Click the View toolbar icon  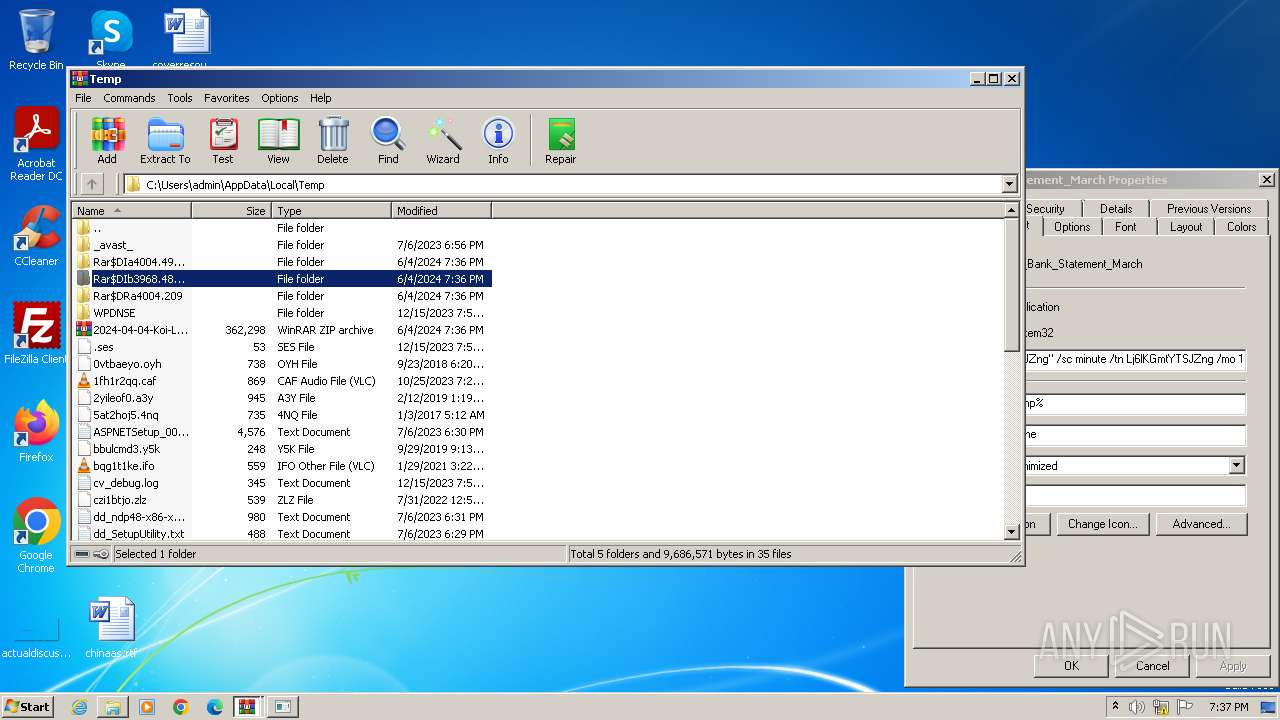(x=278, y=141)
